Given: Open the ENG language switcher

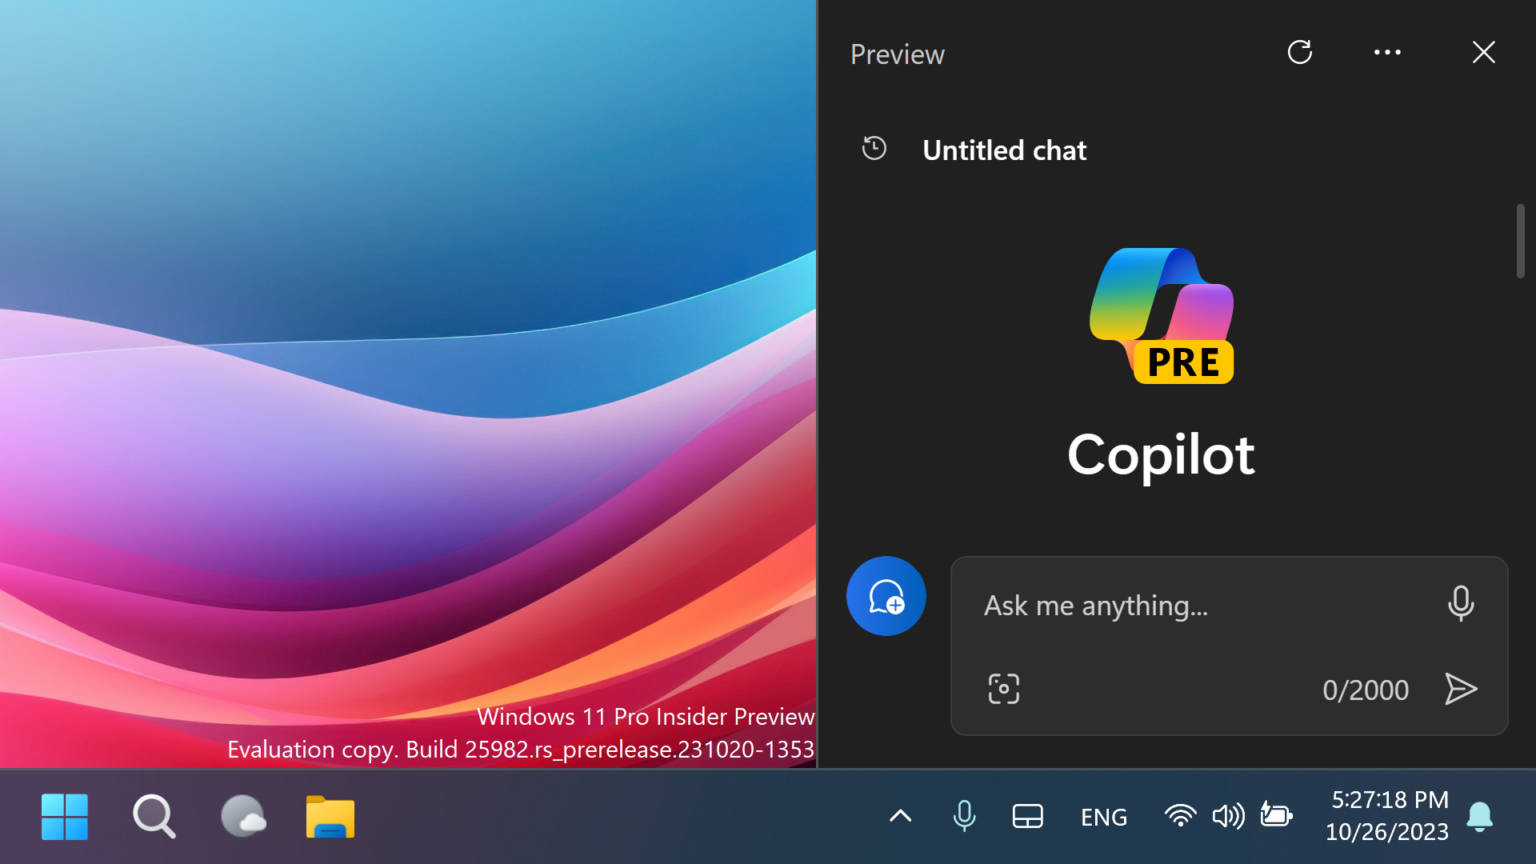Looking at the screenshot, I should point(1103,816).
